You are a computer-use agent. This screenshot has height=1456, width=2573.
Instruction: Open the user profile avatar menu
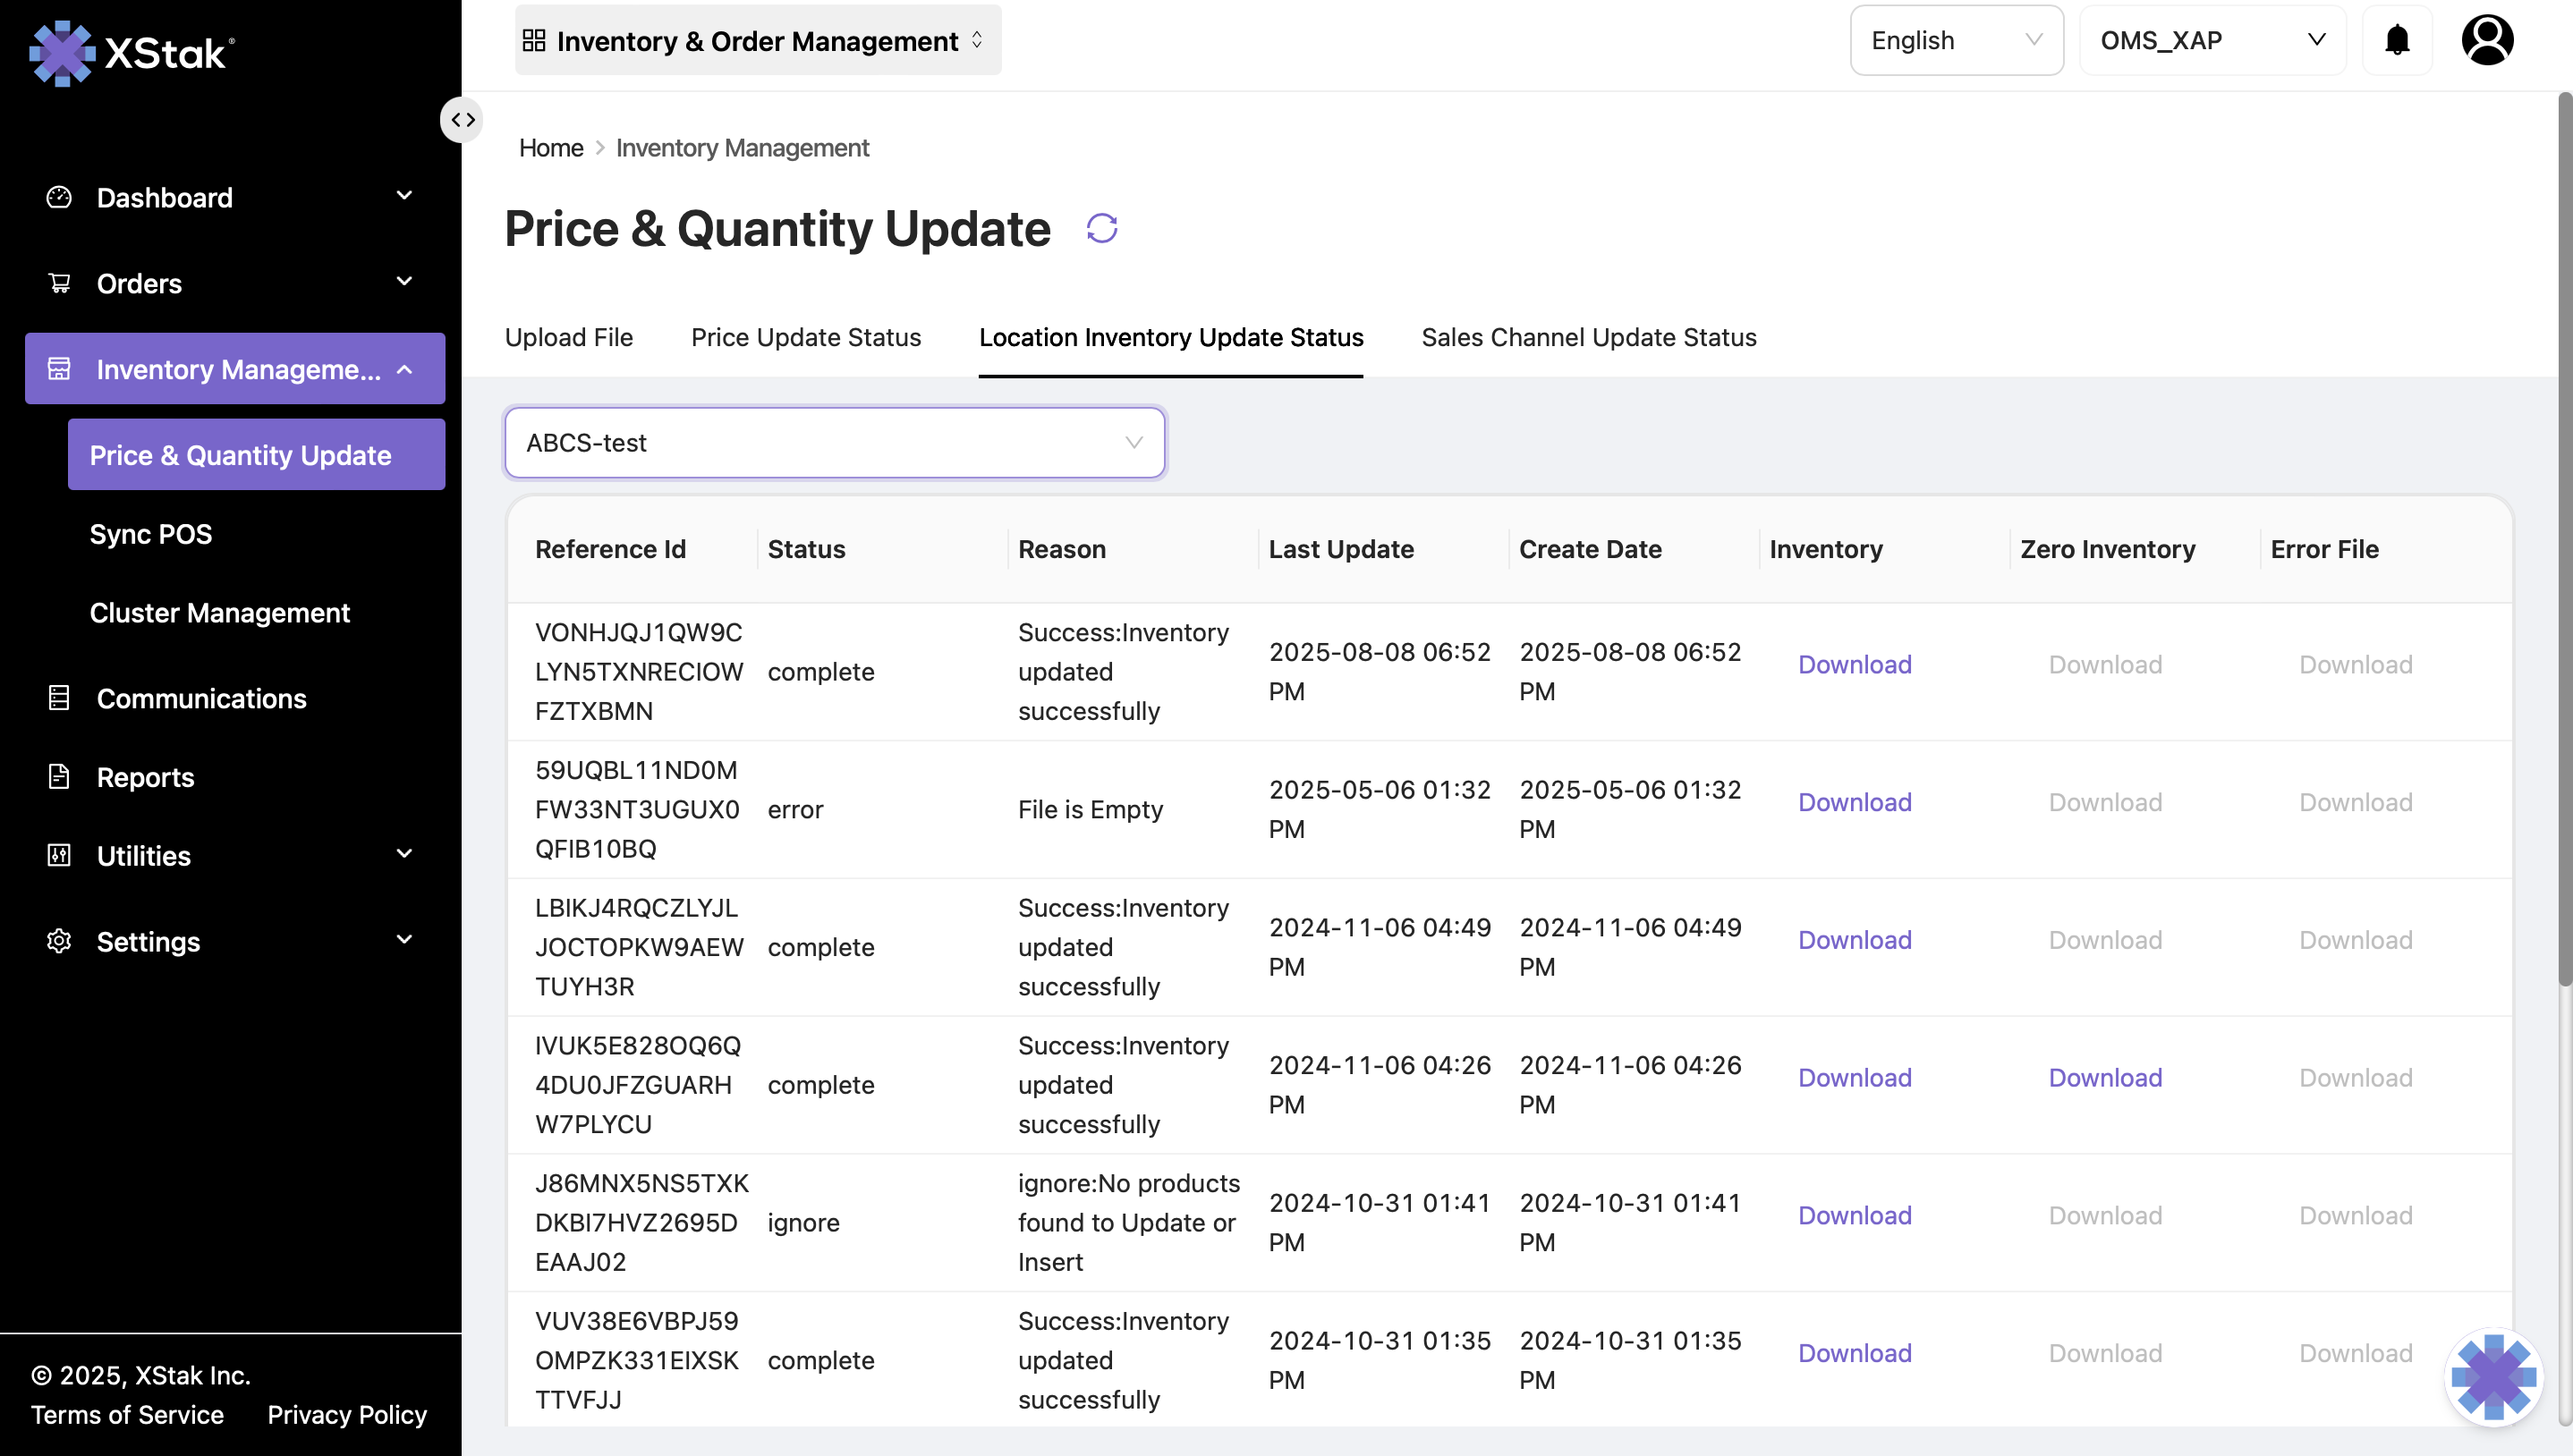click(x=2487, y=40)
